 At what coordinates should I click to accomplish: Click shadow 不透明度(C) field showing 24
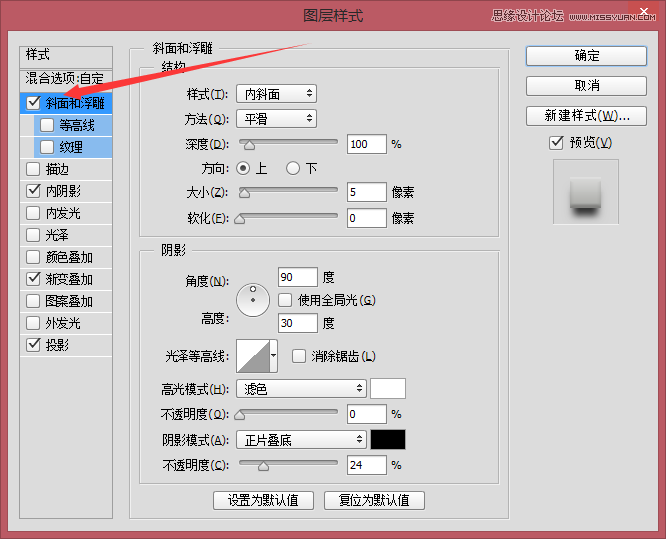(367, 465)
